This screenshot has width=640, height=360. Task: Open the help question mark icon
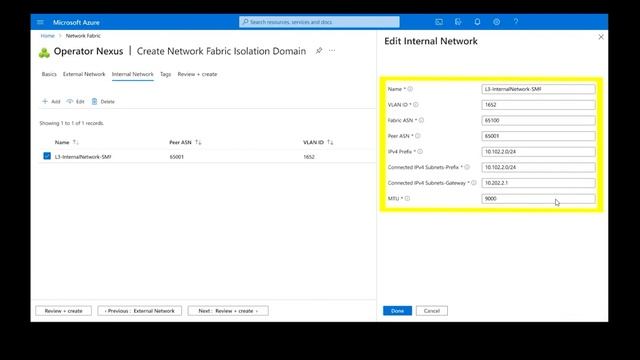click(x=516, y=22)
